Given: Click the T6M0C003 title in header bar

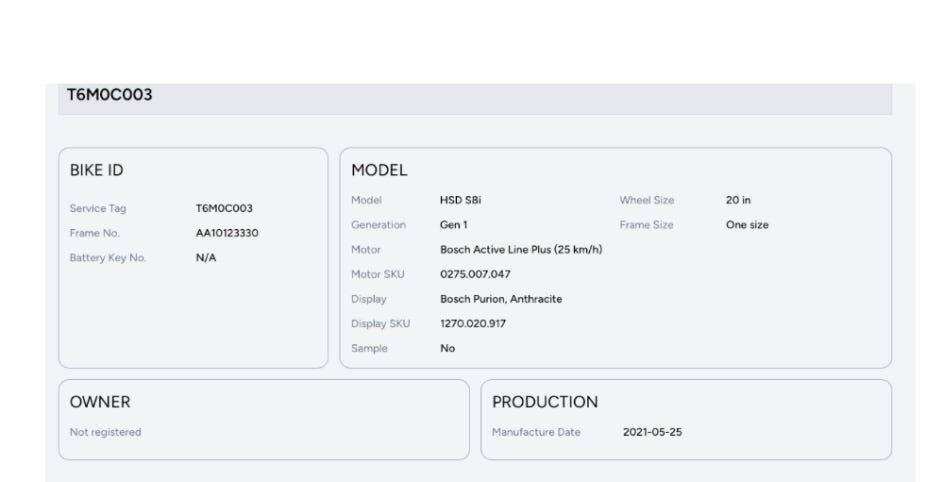Looking at the screenshot, I should tap(109, 97).
